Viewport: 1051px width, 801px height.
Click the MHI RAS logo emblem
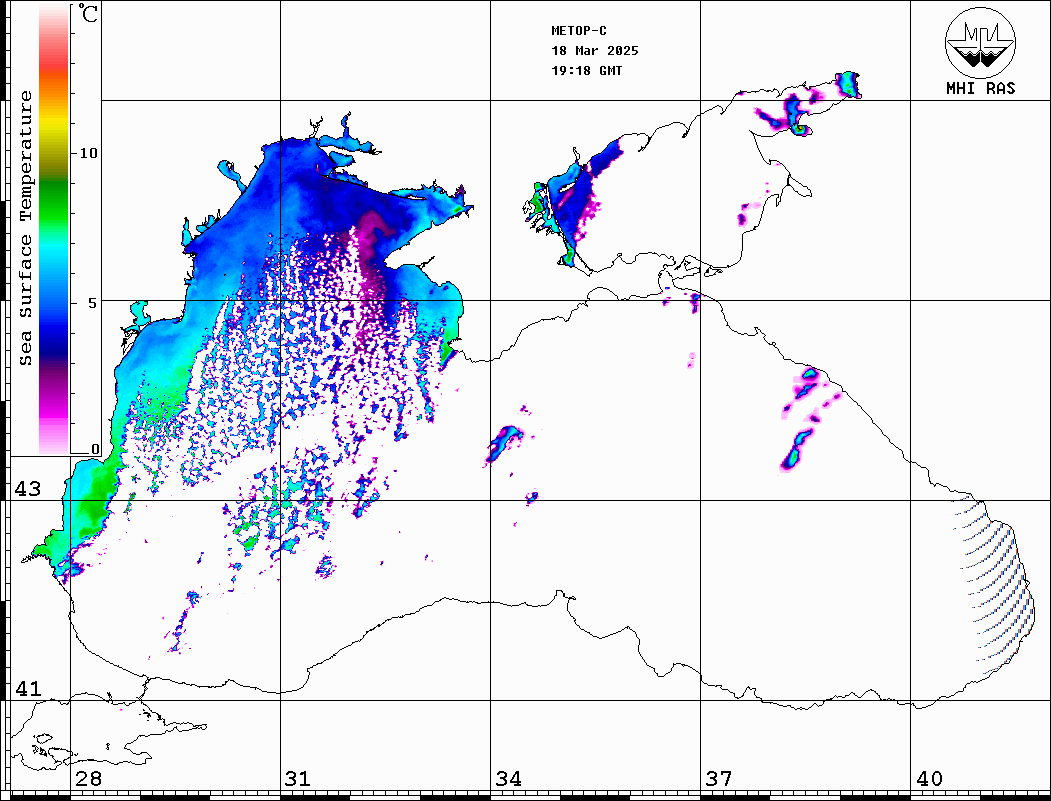tap(980, 43)
